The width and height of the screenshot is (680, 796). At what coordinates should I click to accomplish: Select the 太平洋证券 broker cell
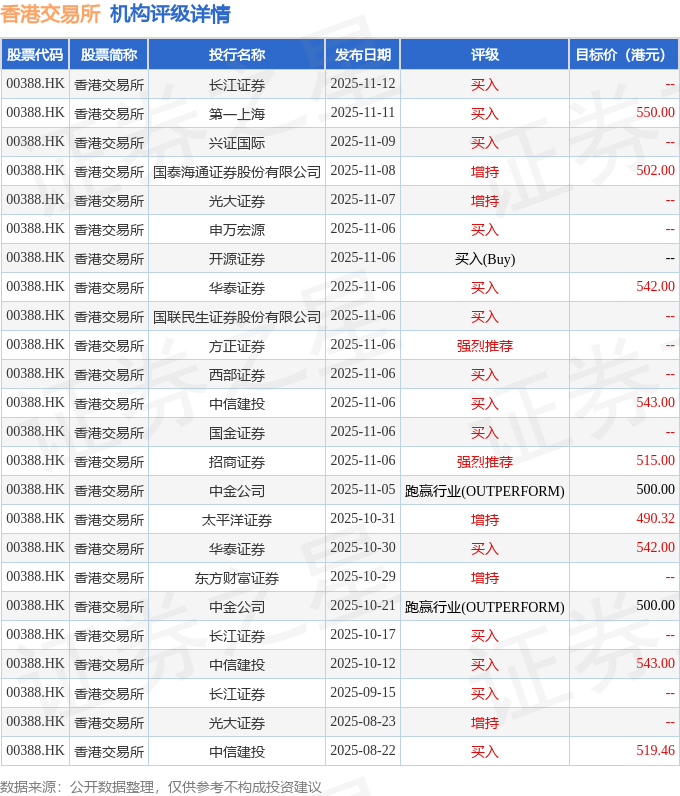(237, 519)
